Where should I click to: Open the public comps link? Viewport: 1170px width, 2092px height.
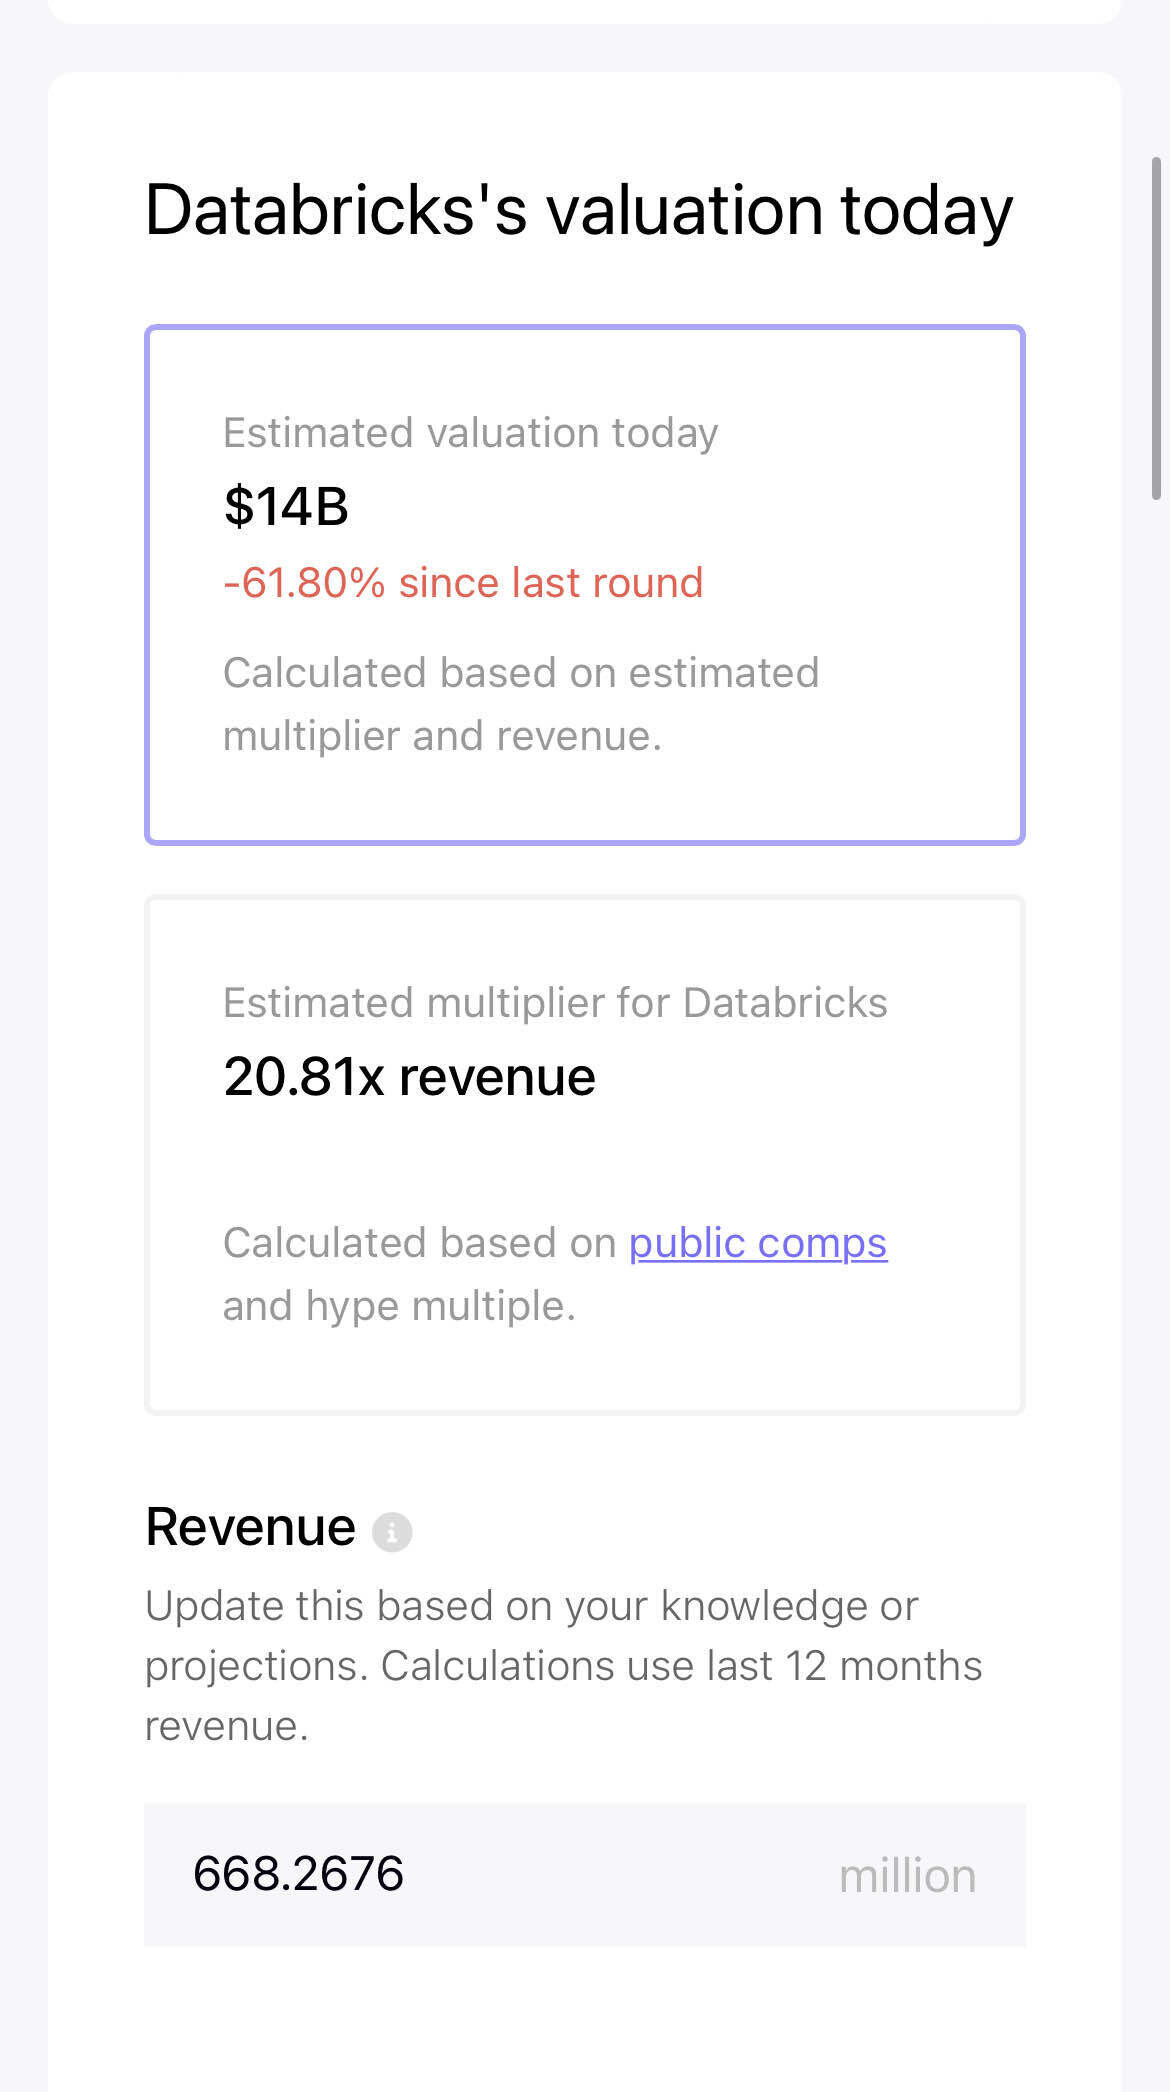point(757,1243)
